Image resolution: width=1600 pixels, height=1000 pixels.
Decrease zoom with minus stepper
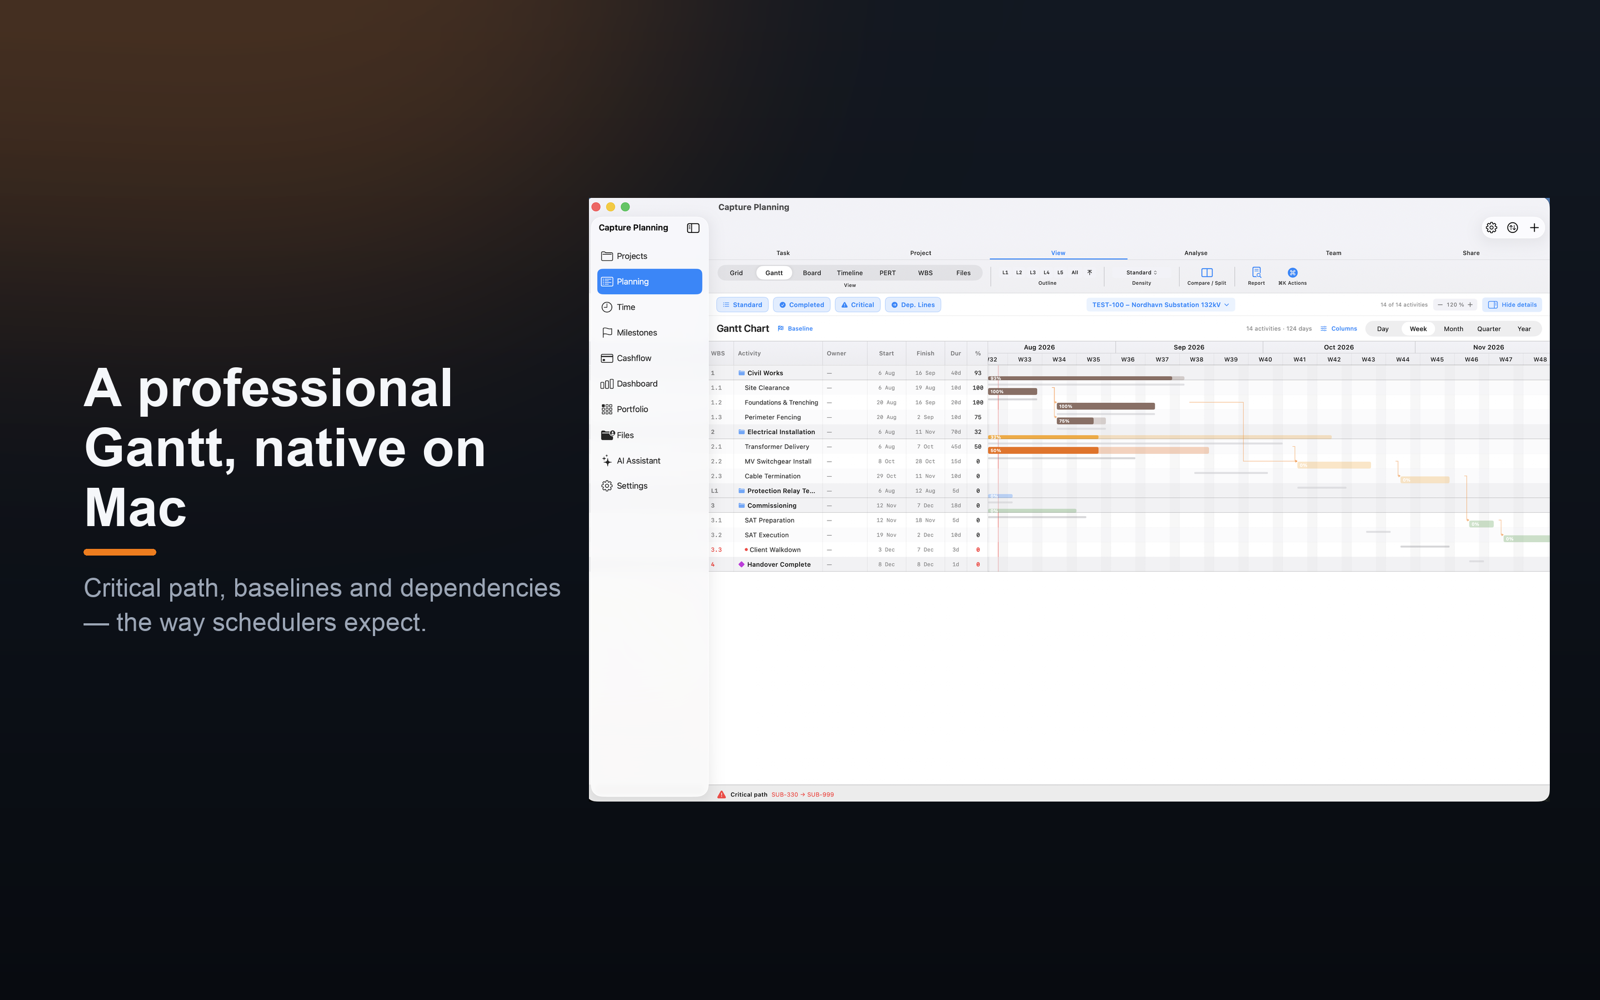click(x=1440, y=305)
